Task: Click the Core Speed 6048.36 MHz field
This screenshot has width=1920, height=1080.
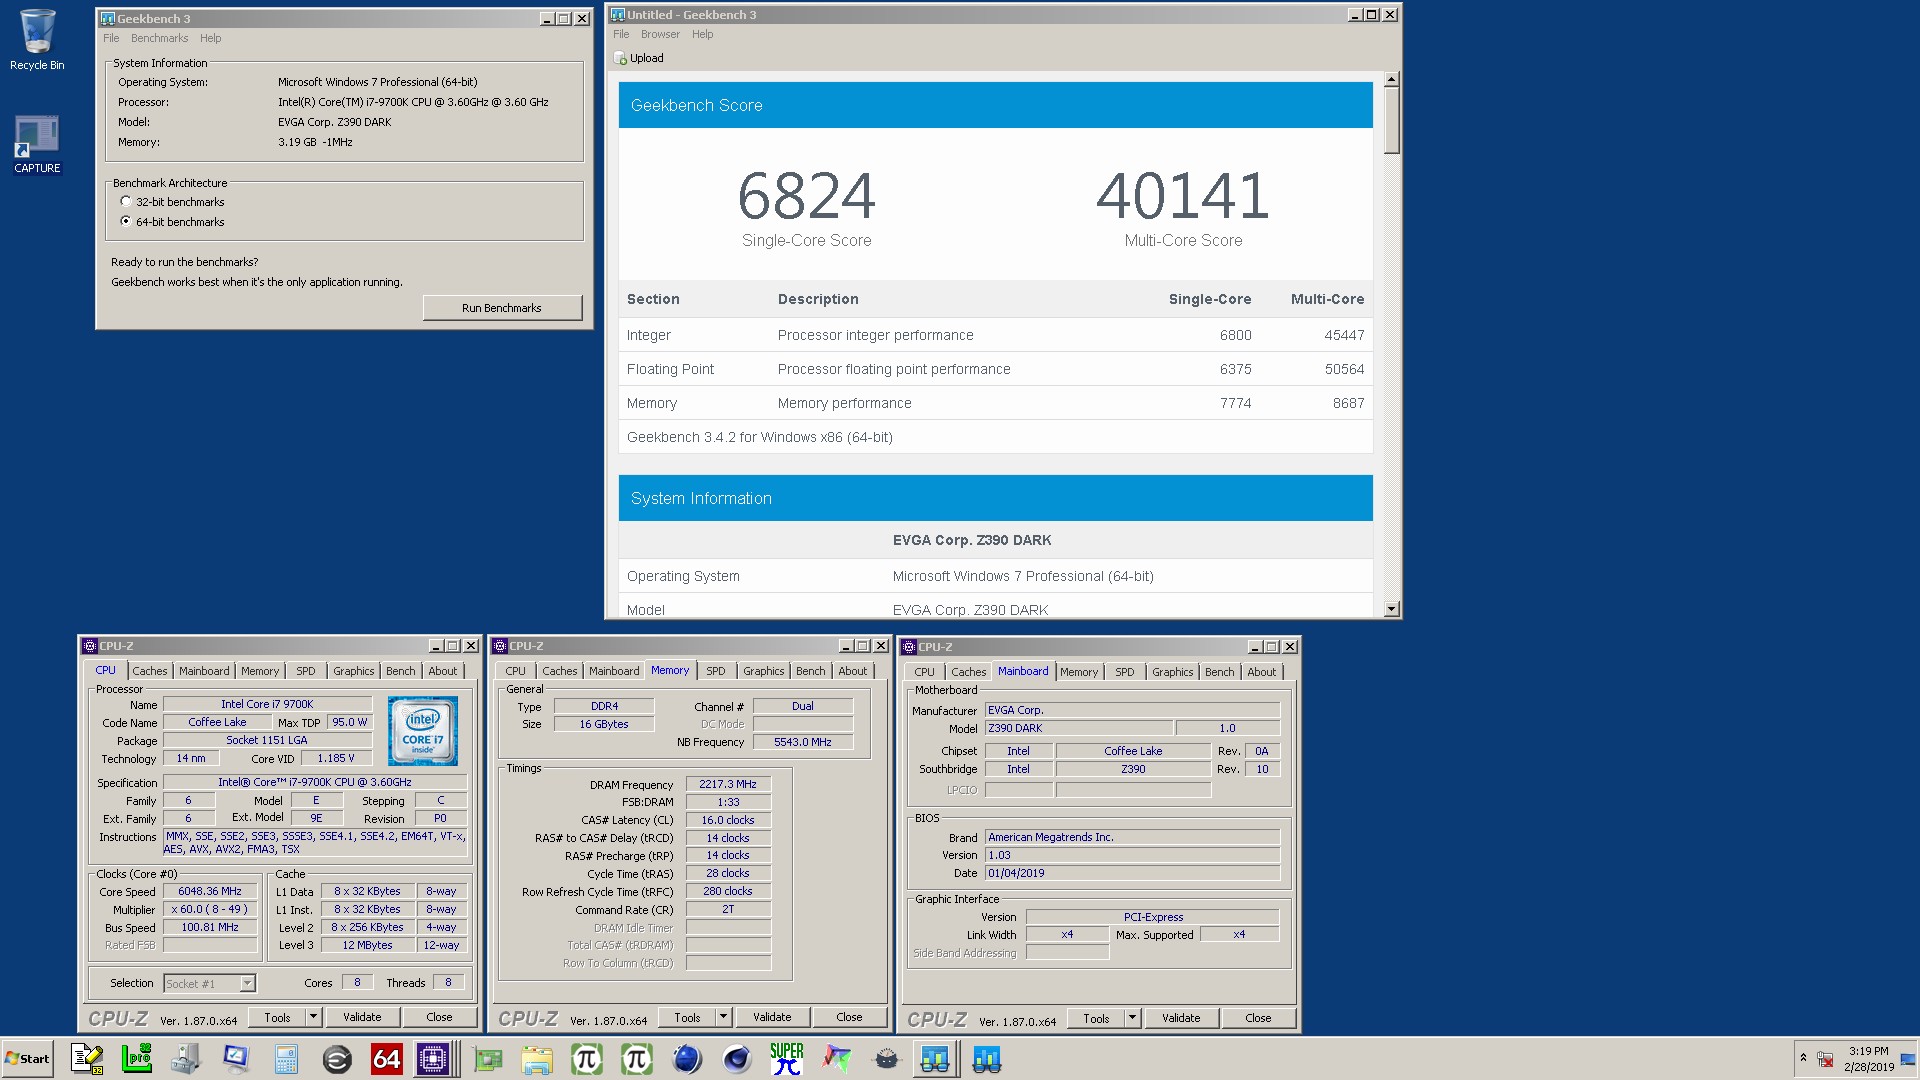Action: pos(210,892)
